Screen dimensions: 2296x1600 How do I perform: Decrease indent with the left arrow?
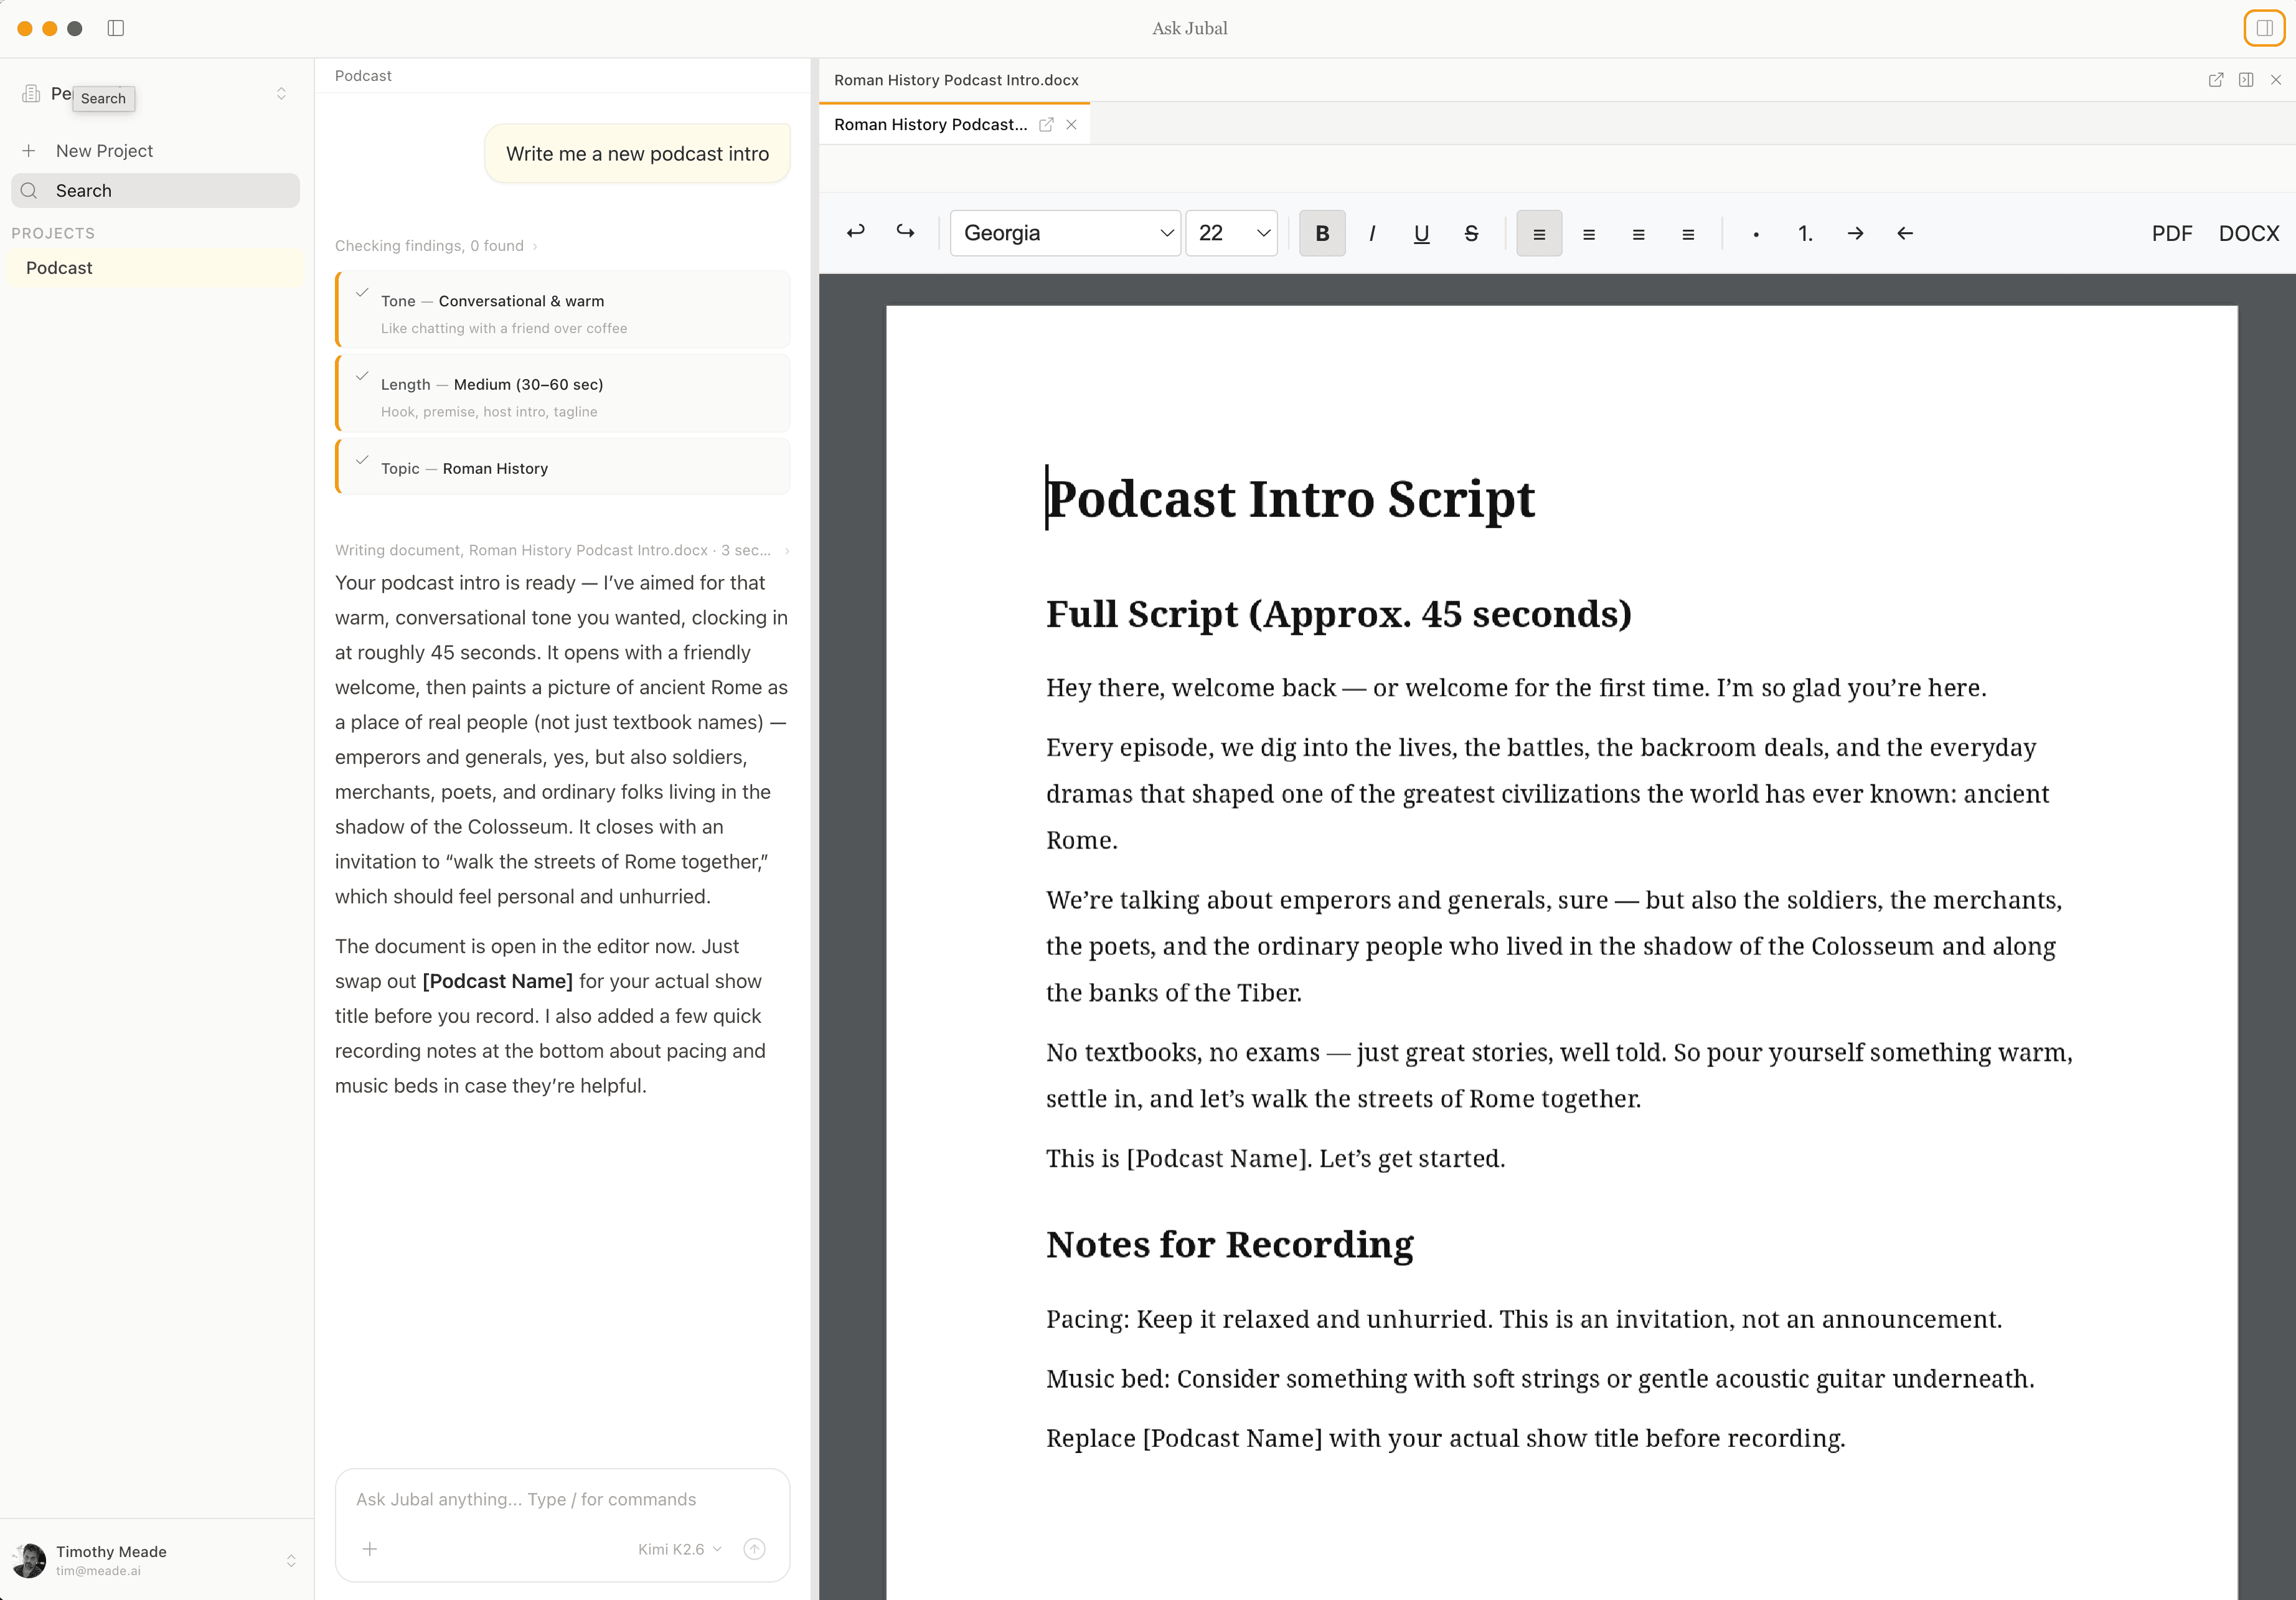point(1905,233)
